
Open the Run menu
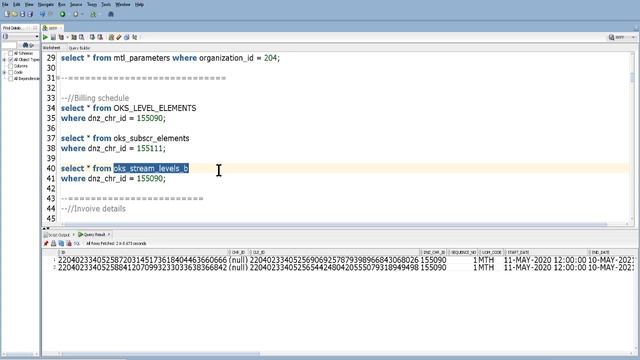(x=62, y=4)
